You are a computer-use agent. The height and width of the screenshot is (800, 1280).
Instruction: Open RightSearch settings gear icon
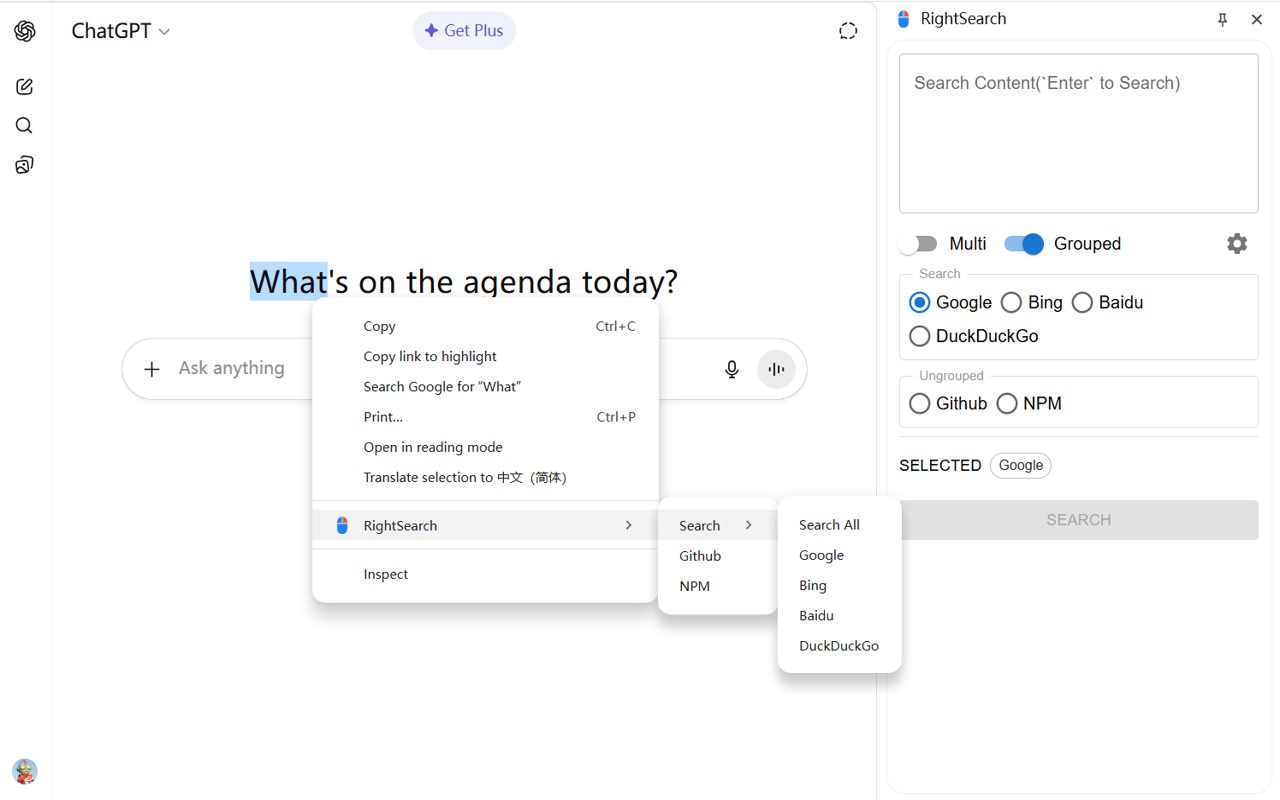pos(1237,243)
